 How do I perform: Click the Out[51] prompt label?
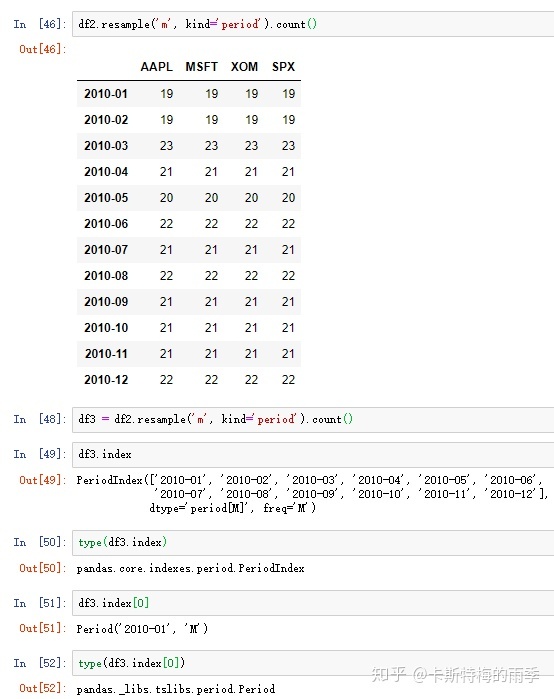tap(43, 629)
